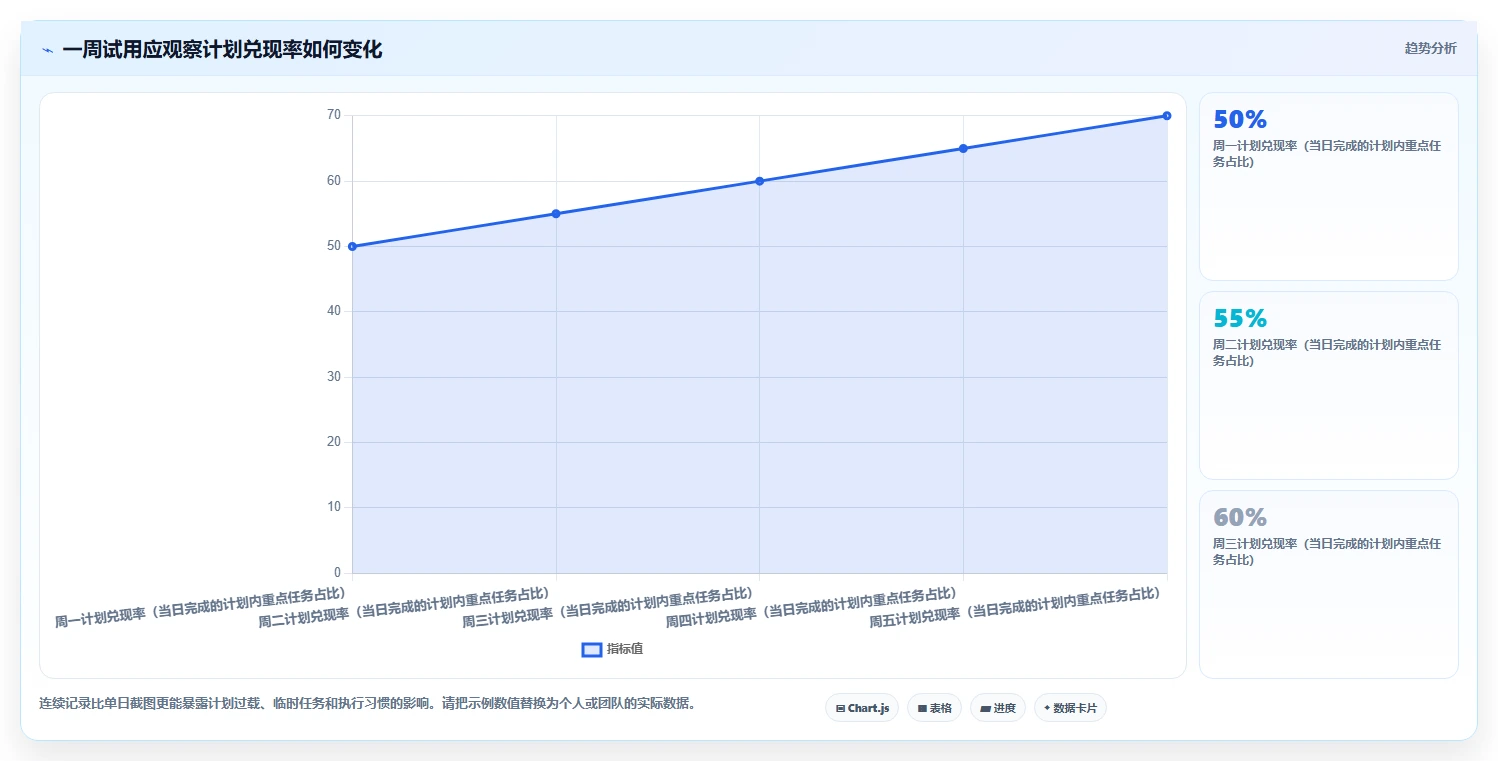Click the y-axis tick label 10
The image size is (1498, 761).
pyautogui.click(x=333, y=508)
